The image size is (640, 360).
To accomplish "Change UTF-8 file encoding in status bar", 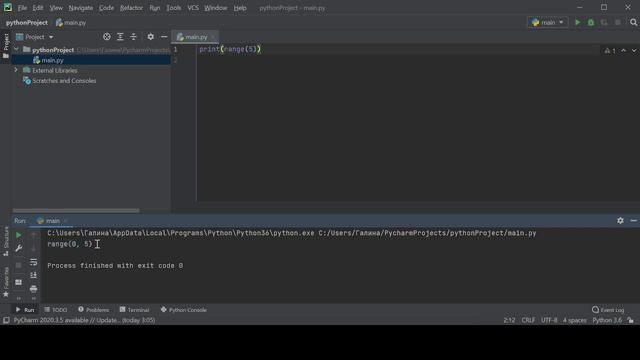I will [549, 320].
